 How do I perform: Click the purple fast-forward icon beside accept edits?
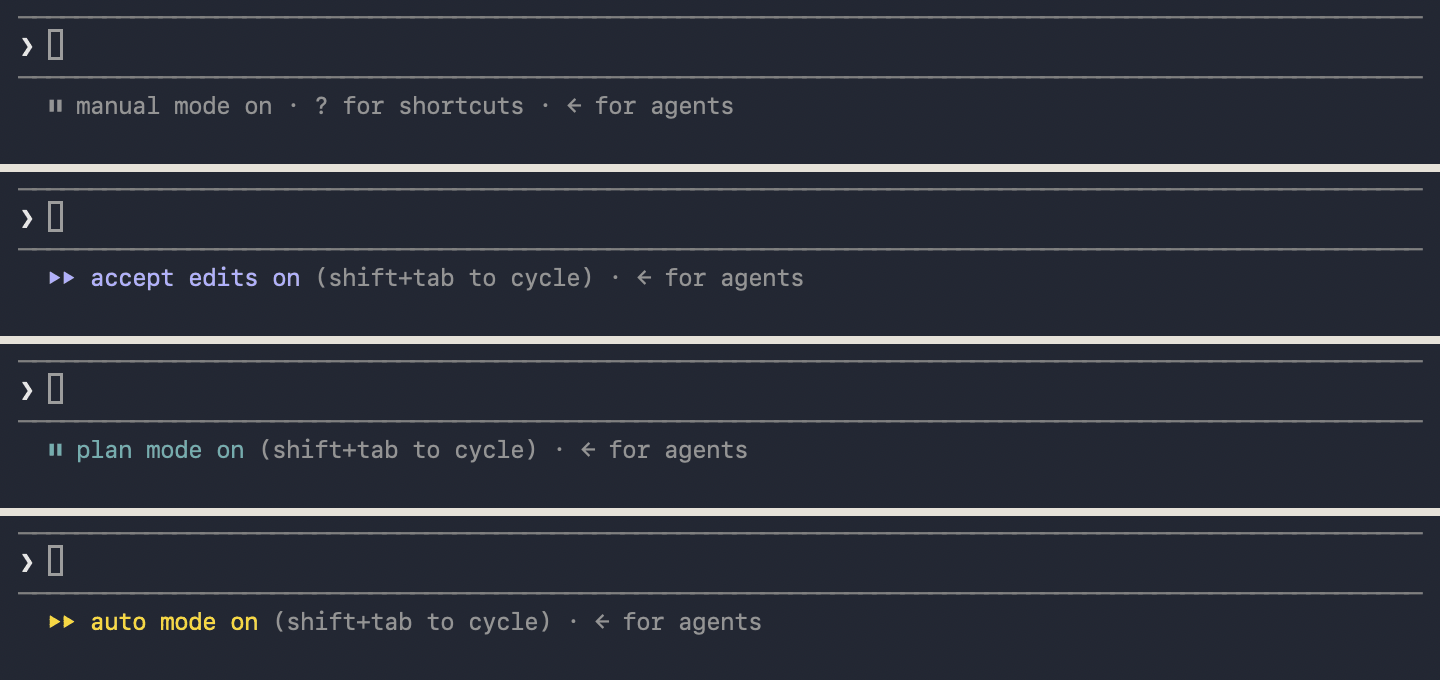pos(62,278)
